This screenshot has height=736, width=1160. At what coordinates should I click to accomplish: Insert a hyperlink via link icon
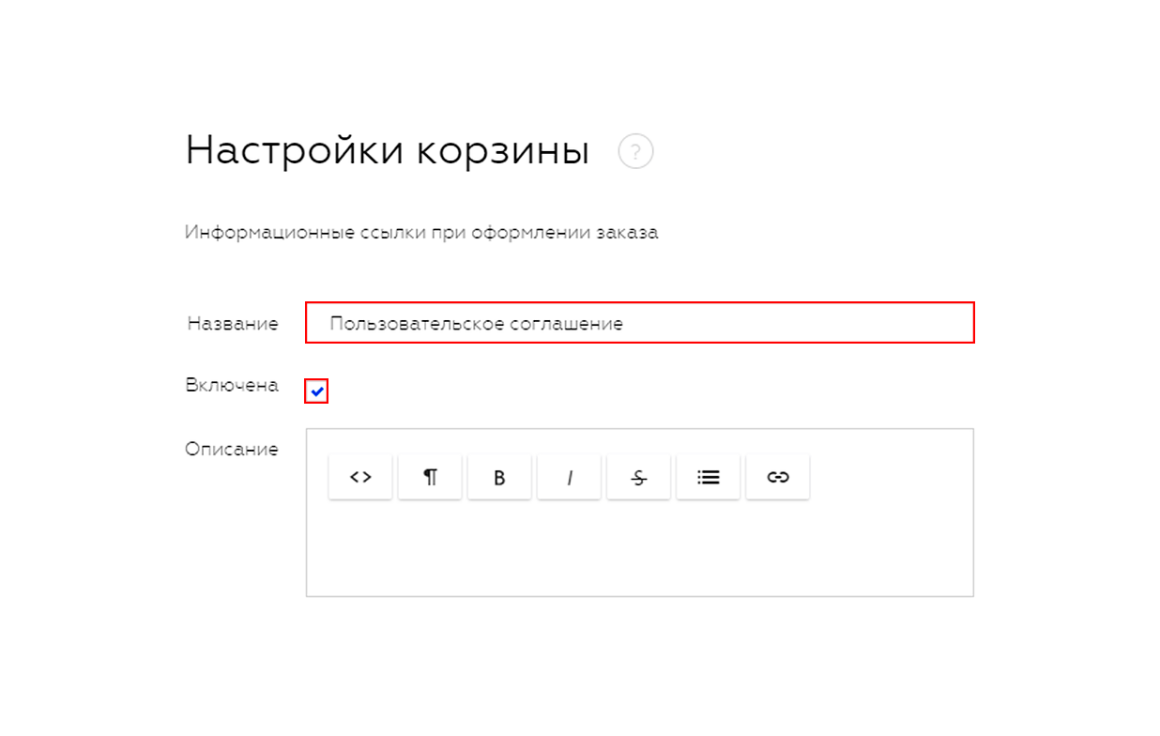(778, 477)
